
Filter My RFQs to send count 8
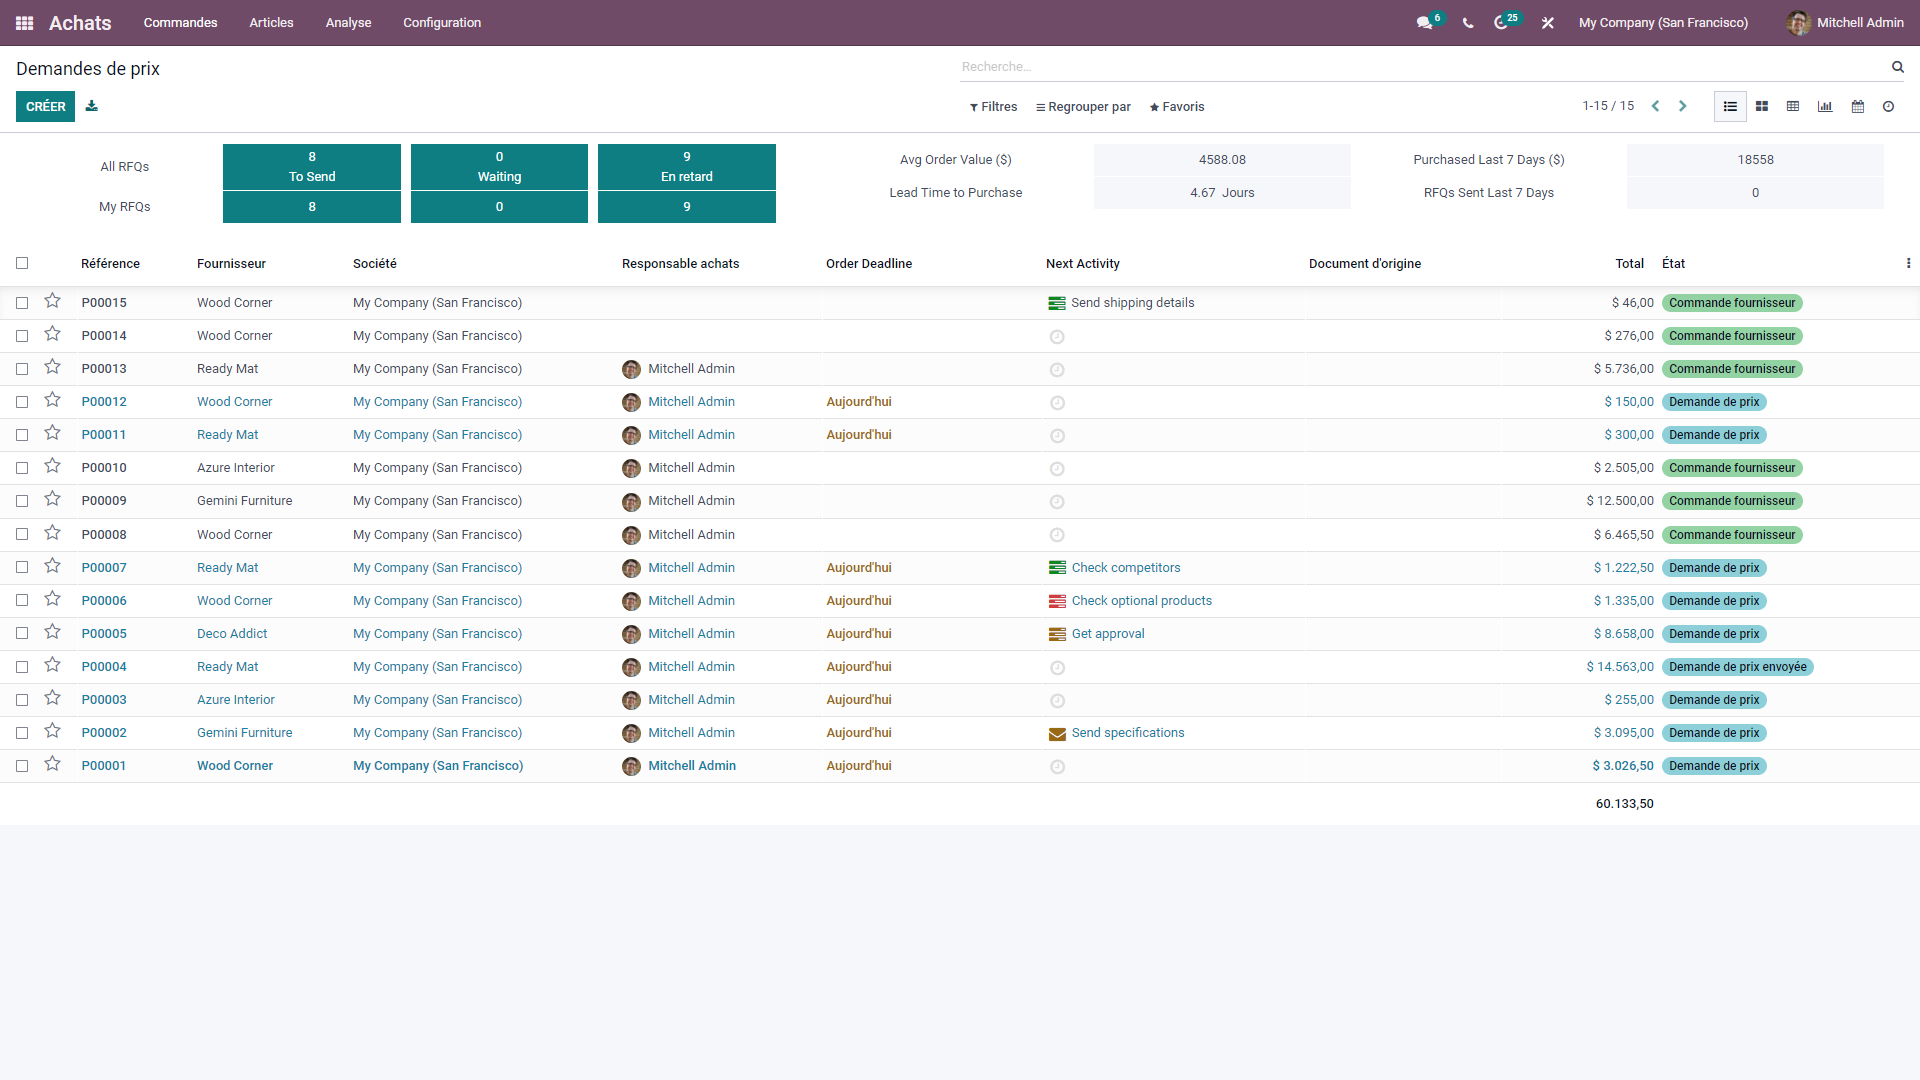pos(312,207)
